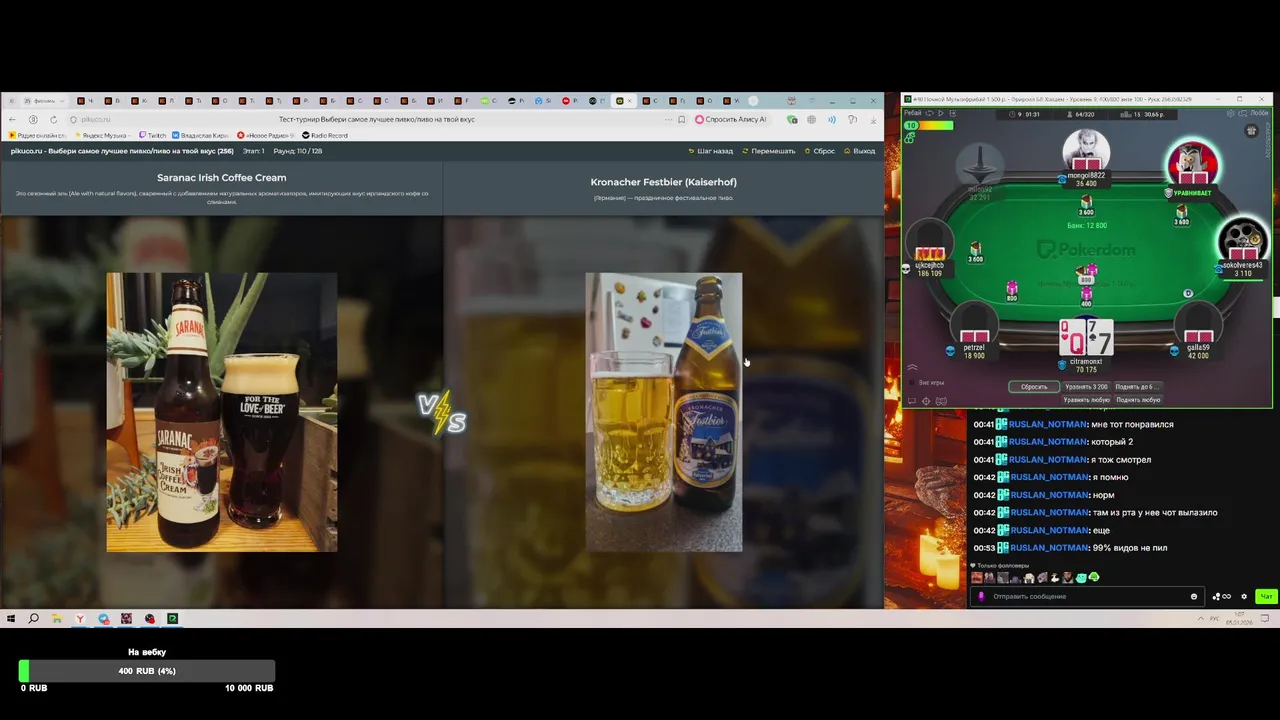This screenshot has width=1280, height=720.
Task: Open Windows taskbar search
Action: (x=34, y=619)
